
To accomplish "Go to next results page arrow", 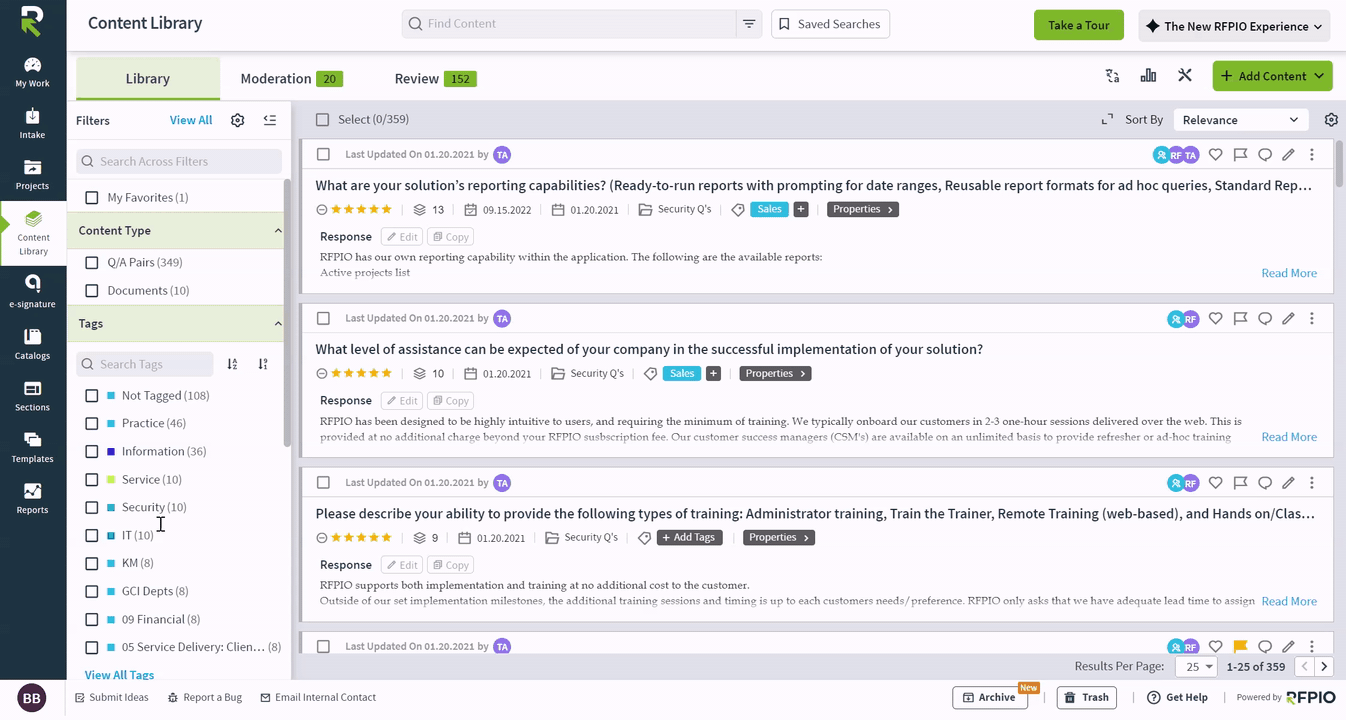I will coord(1324,666).
